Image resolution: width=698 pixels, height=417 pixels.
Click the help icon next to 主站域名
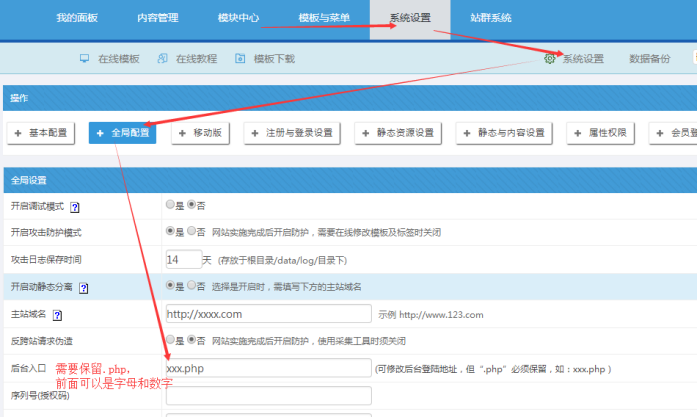(57, 315)
